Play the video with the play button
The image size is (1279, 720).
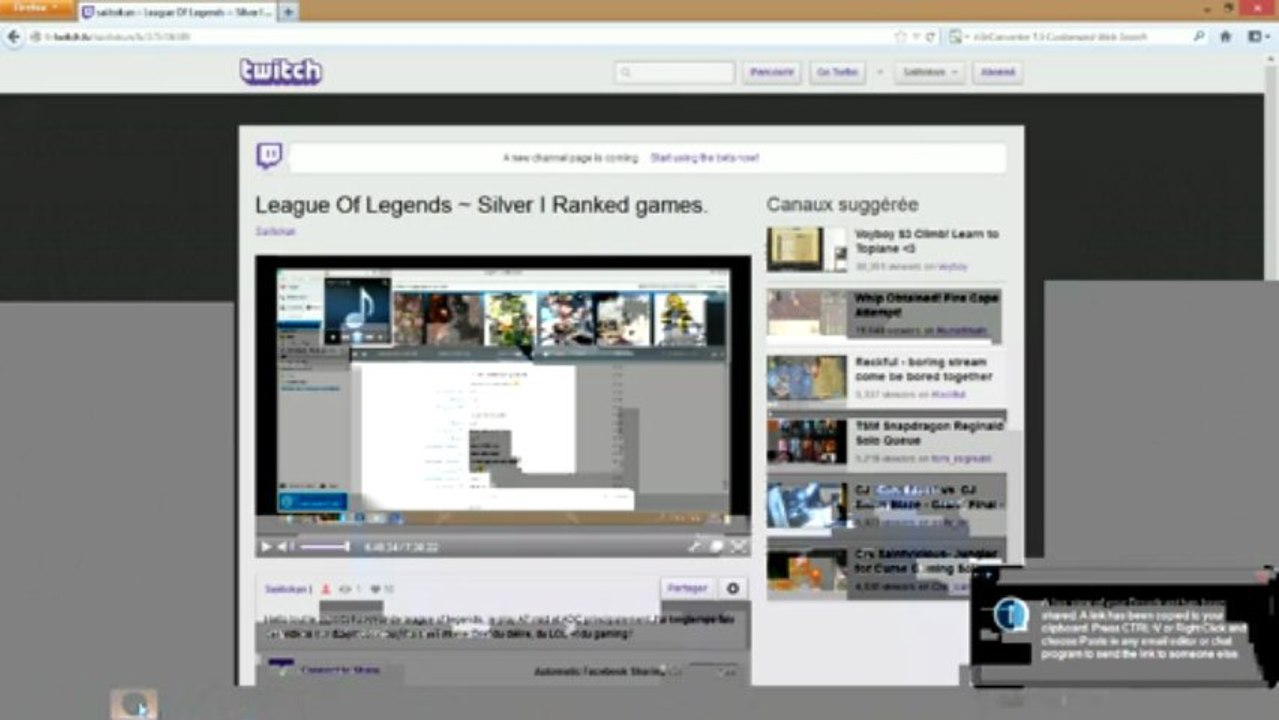point(266,547)
